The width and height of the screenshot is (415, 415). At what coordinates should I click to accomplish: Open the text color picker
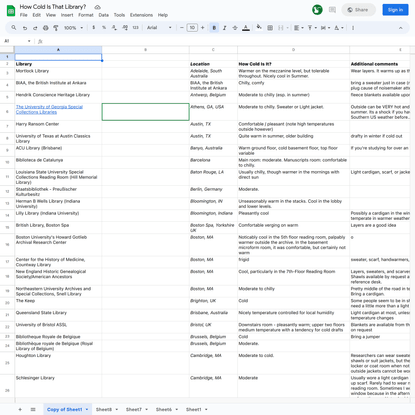(246, 28)
